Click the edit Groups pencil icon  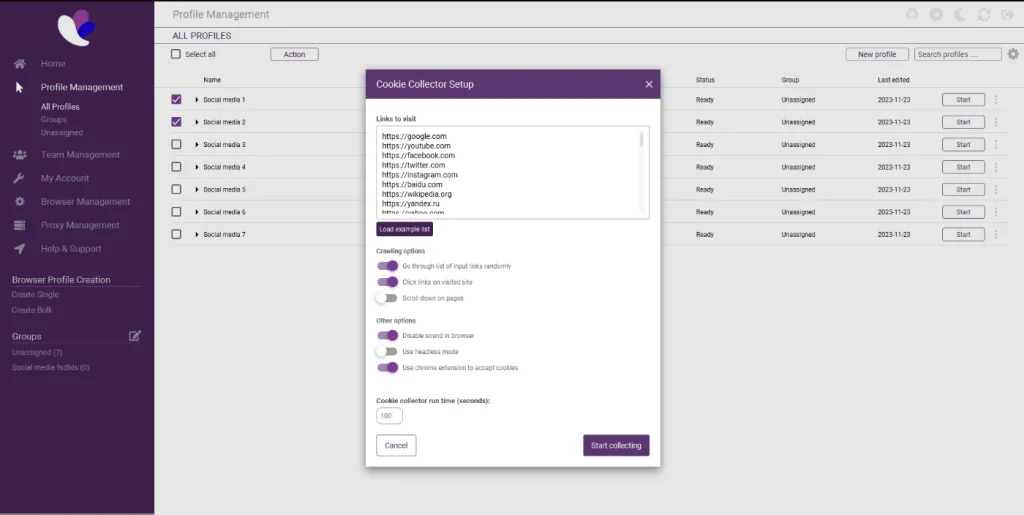point(135,336)
